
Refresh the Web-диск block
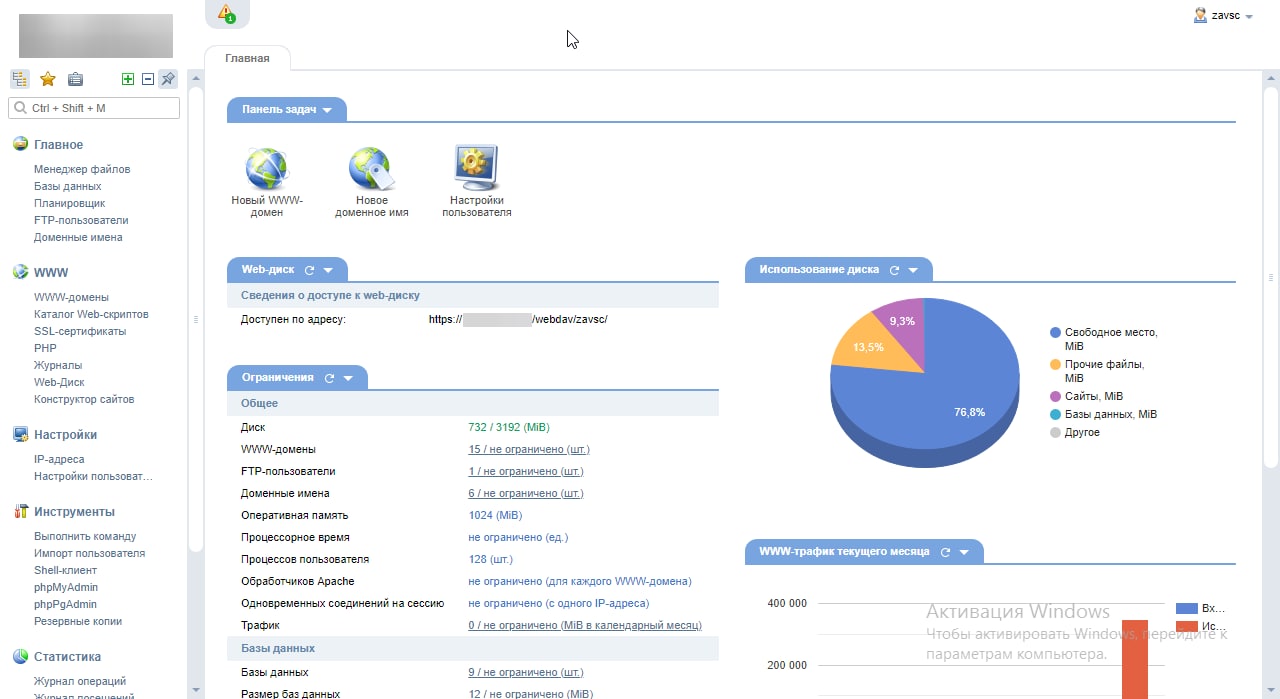tap(309, 270)
